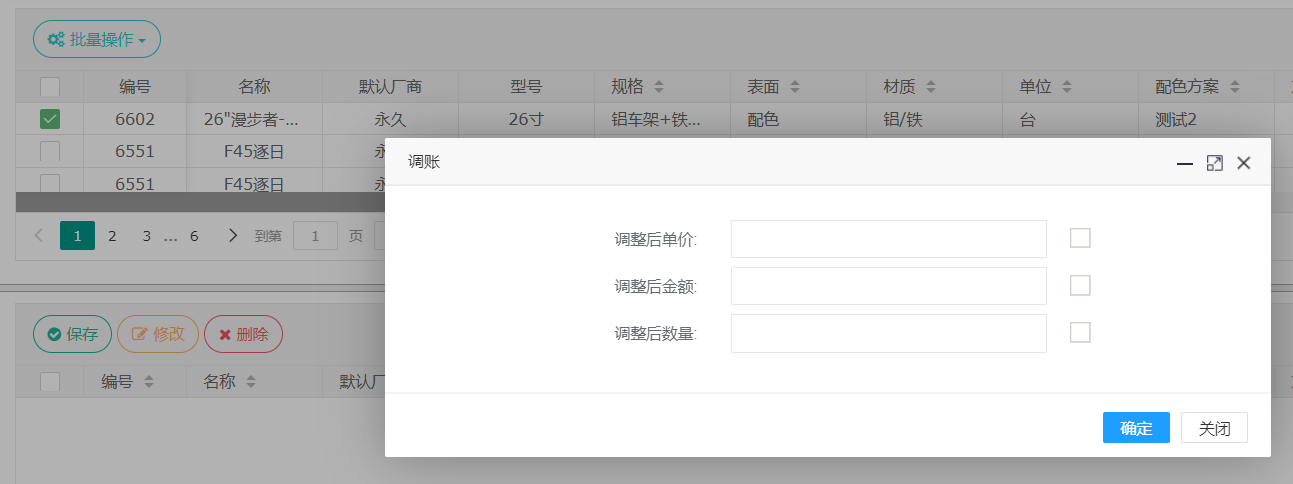Viewport: 1293px width, 484px height.
Task: Close the 调账 dialog with X icon
Action: pyautogui.click(x=1244, y=163)
